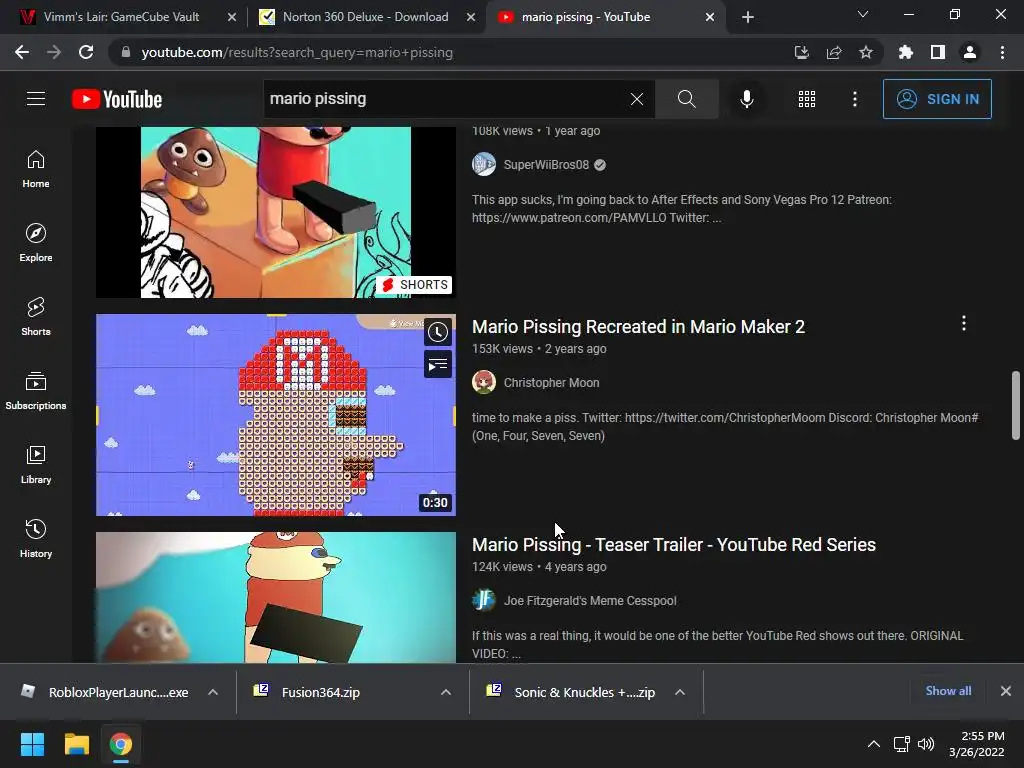Click the YouTube logo

[117, 99]
